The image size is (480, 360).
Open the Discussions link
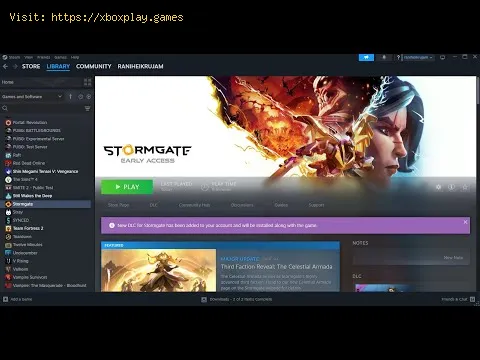coord(242,205)
